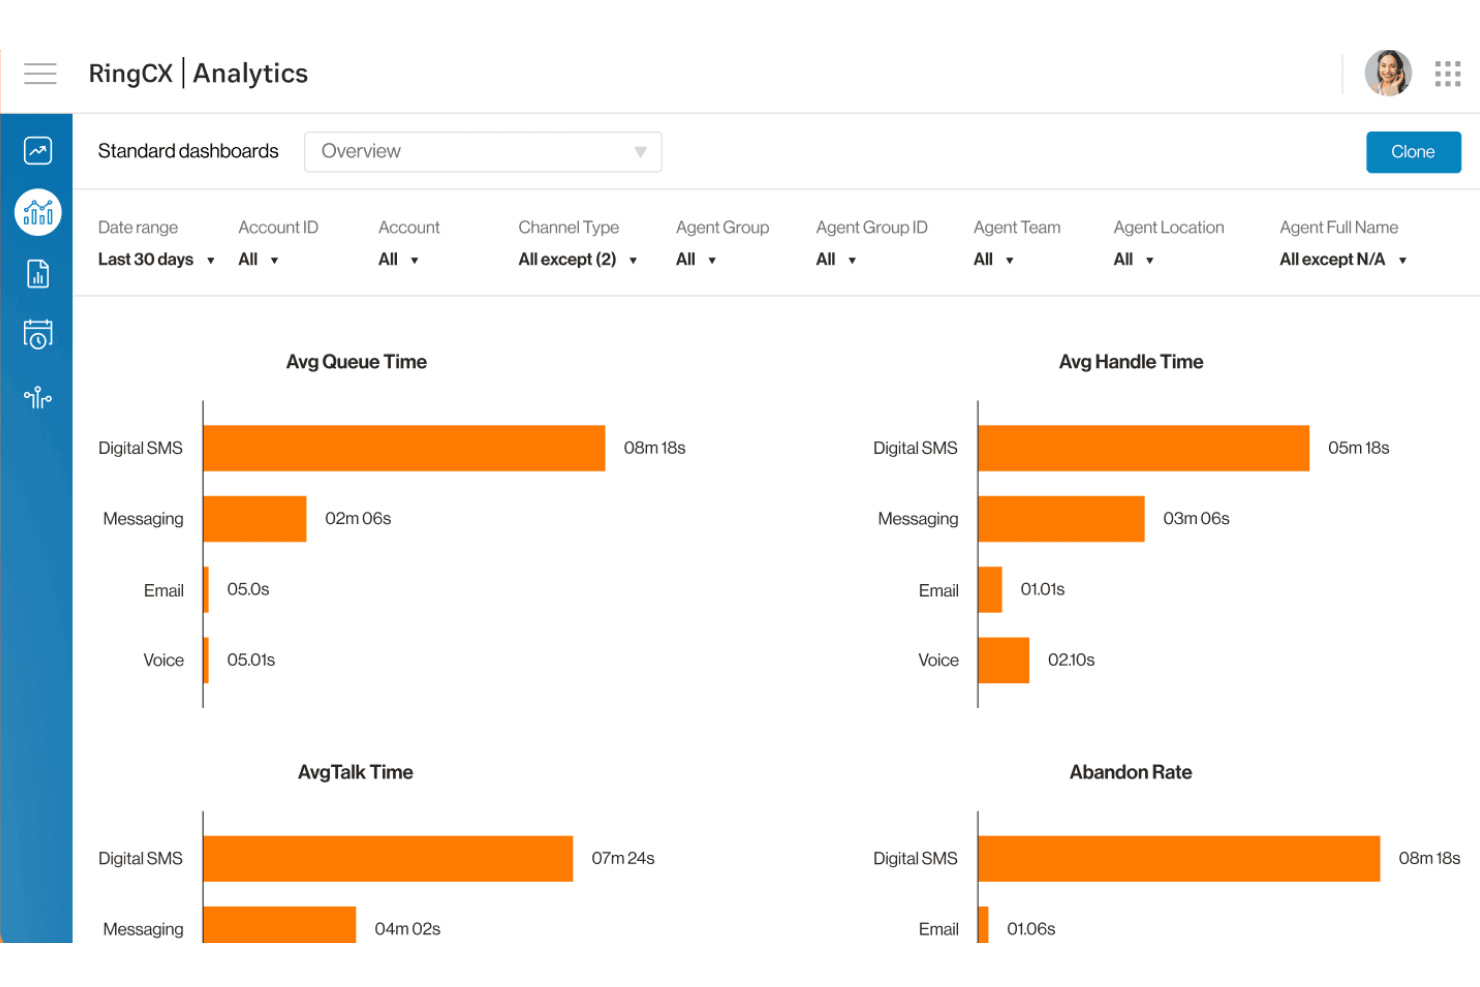
Task: Open the Channel Type filter dropdown
Action: pos(578,260)
